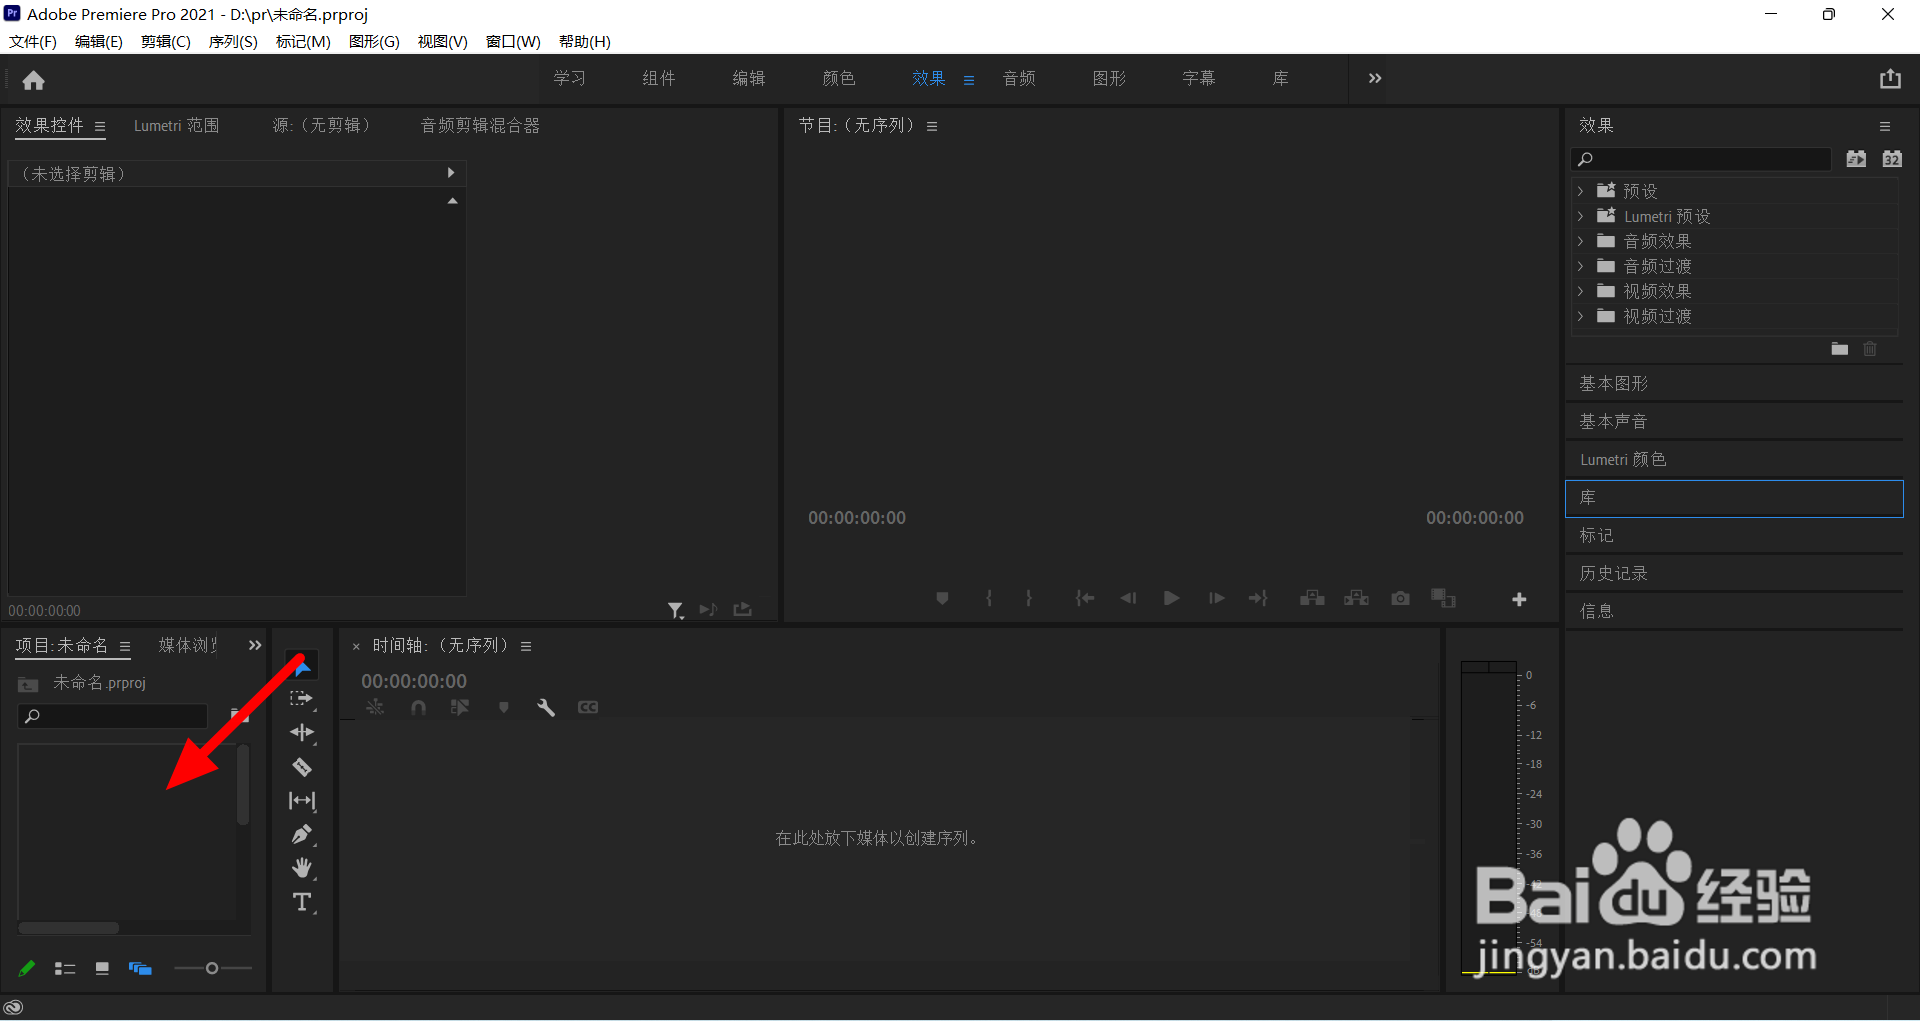Expand the 视频效果 folder
The image size is (1920, 1021).
pos(1580,291)
